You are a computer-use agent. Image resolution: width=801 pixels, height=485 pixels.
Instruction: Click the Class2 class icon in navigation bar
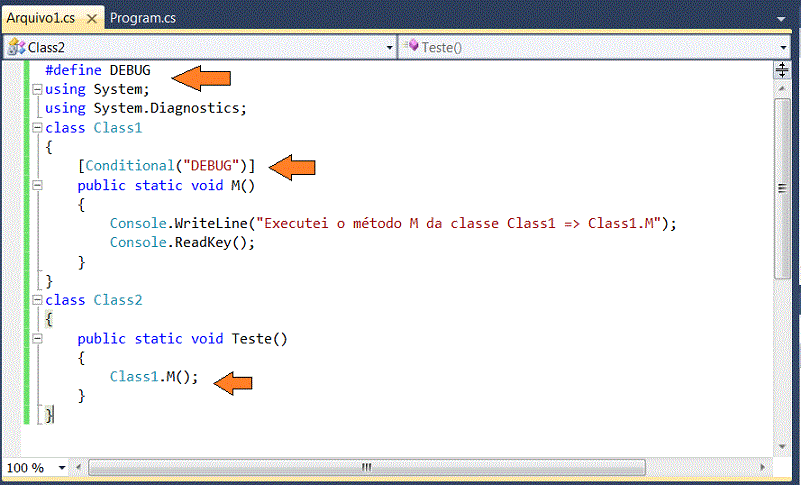pos(17,47)
